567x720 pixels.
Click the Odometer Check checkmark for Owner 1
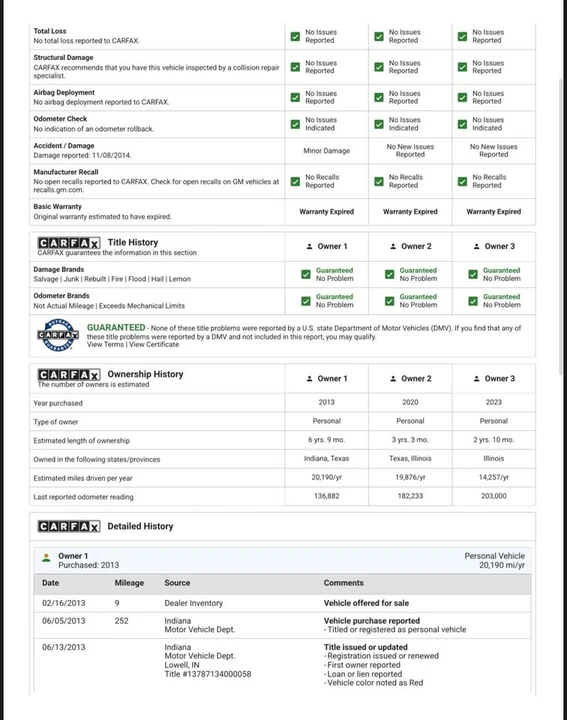coord(295,124)
